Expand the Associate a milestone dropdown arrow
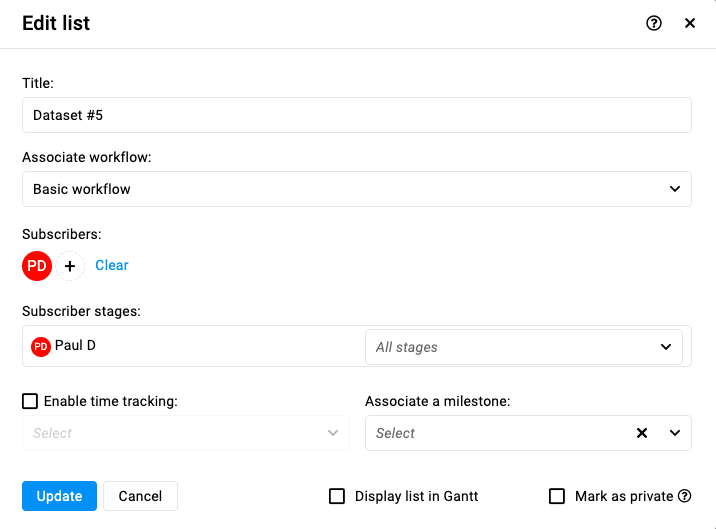 [x=674, y=433]
